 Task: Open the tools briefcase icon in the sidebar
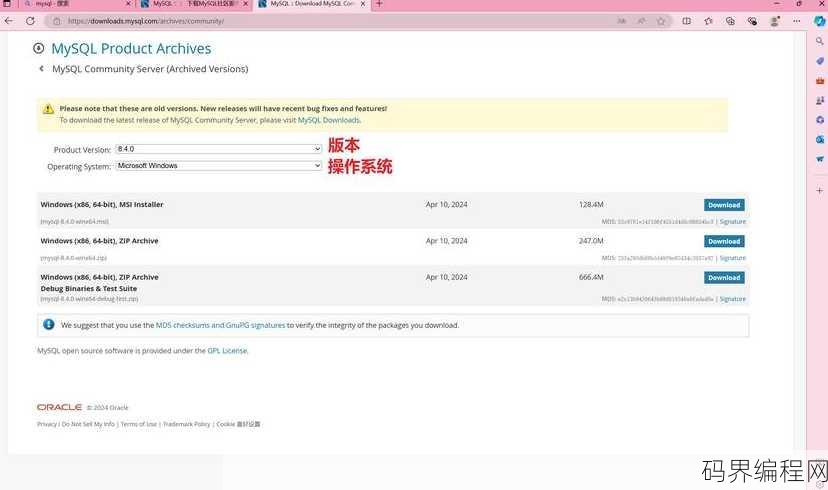click(820, 81)
